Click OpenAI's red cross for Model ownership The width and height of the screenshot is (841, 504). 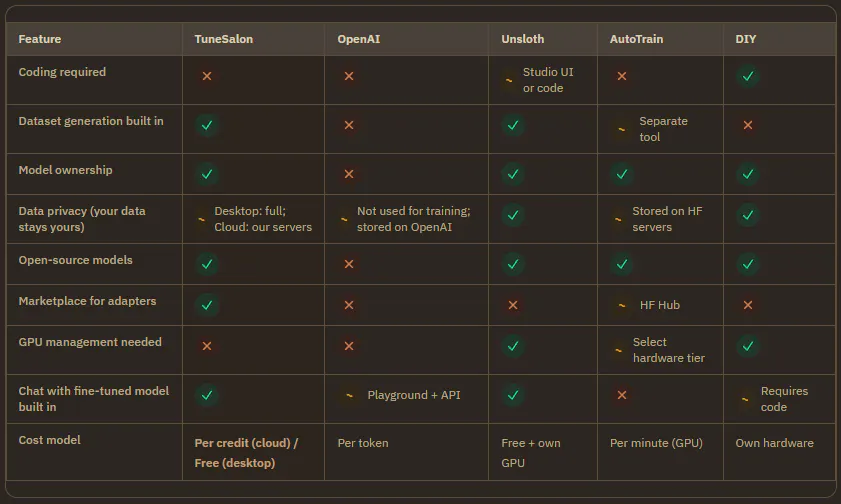tap(349, 174)
